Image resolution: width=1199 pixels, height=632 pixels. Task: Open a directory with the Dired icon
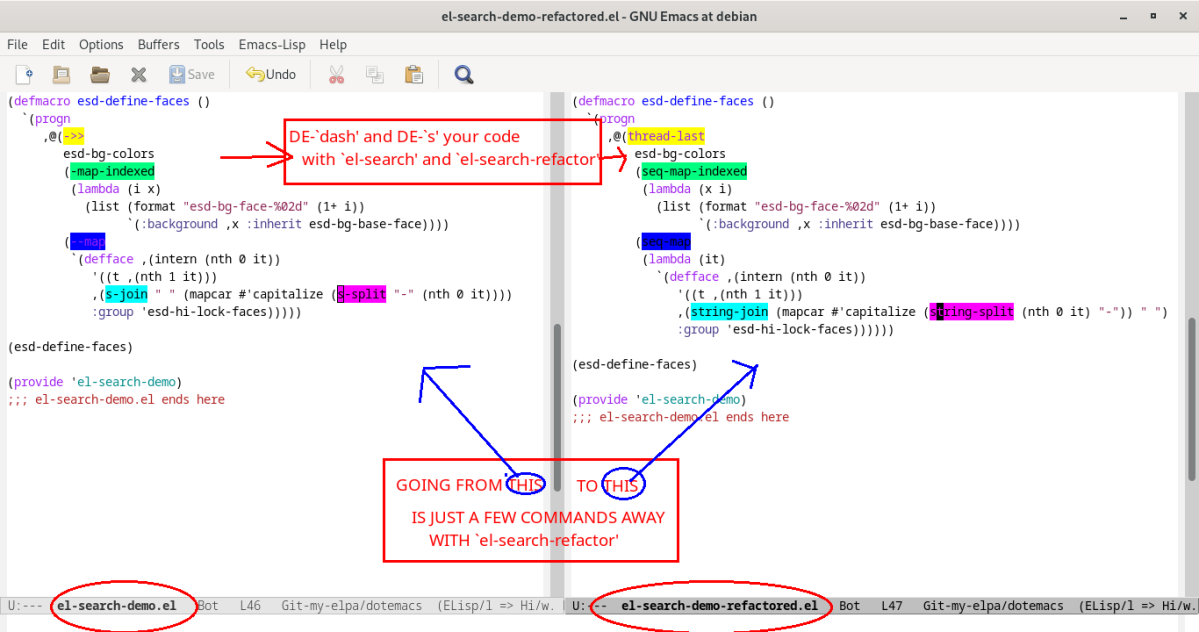(61, 74)
